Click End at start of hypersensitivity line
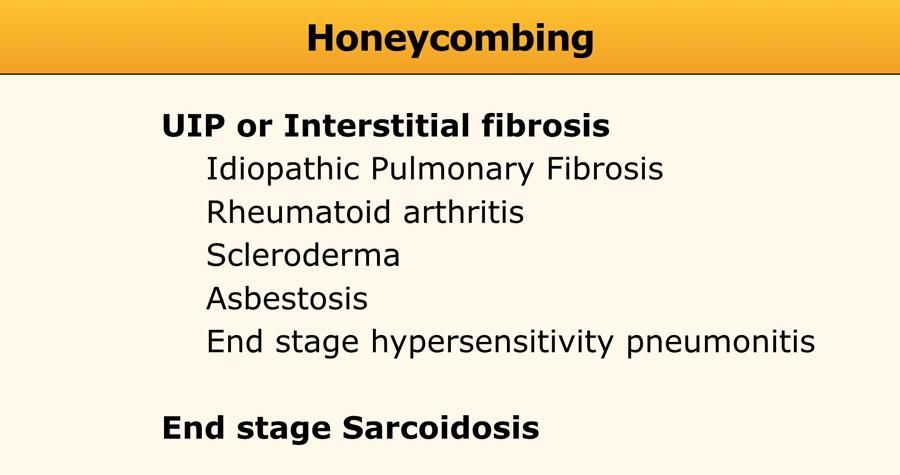 pyautogui.click(x=236, y=342)
